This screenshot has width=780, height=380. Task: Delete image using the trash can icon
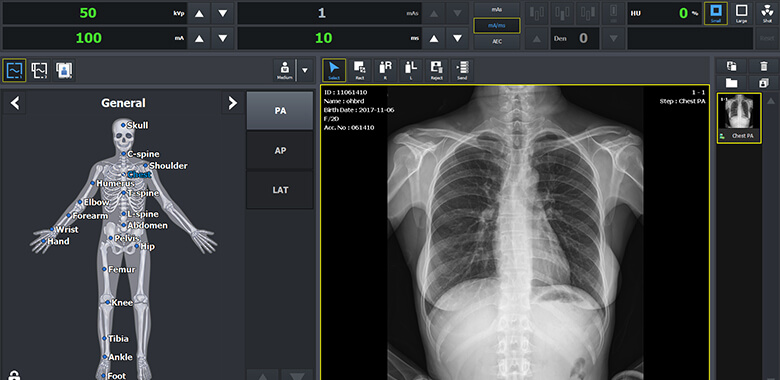point(764,66)
